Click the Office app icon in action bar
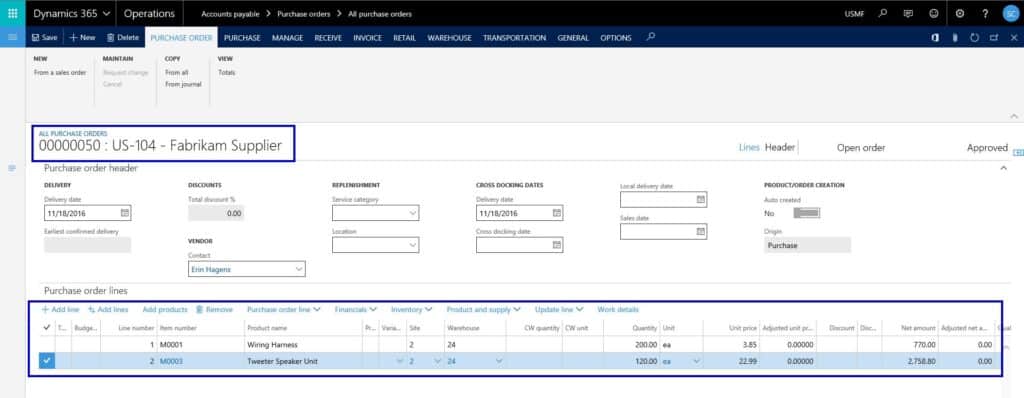This screenshot has height=398, width=1024. (935, 38)
